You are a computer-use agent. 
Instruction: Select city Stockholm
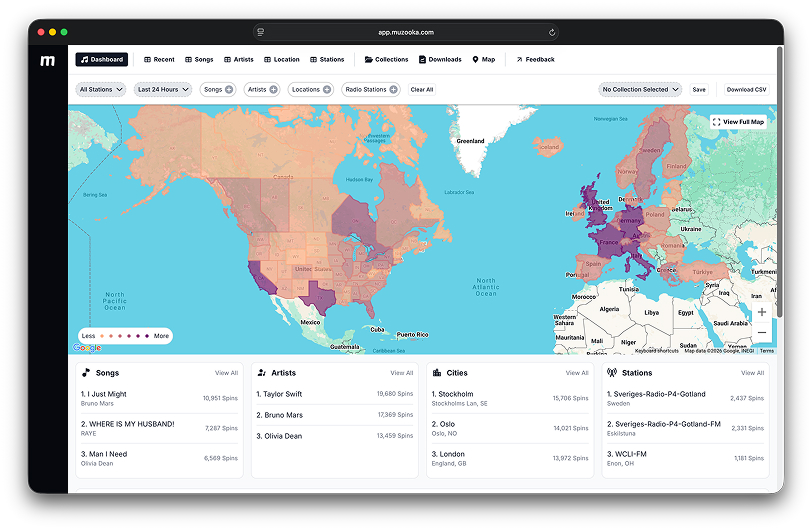(x=510, y=398)
